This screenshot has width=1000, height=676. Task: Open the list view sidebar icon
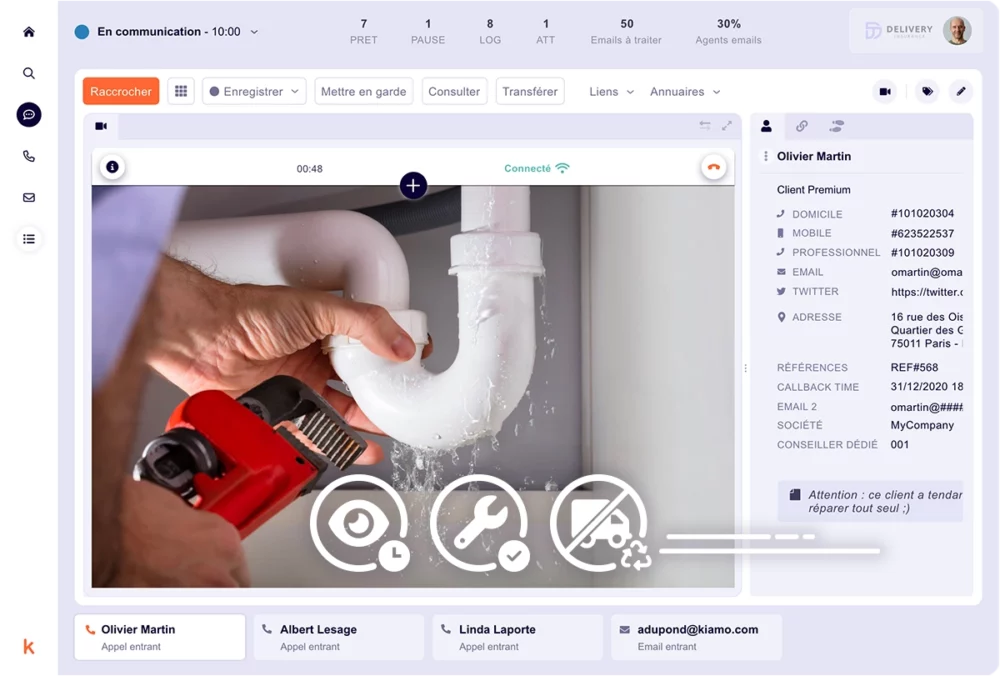pyautogui.click(x=29, y=239)
